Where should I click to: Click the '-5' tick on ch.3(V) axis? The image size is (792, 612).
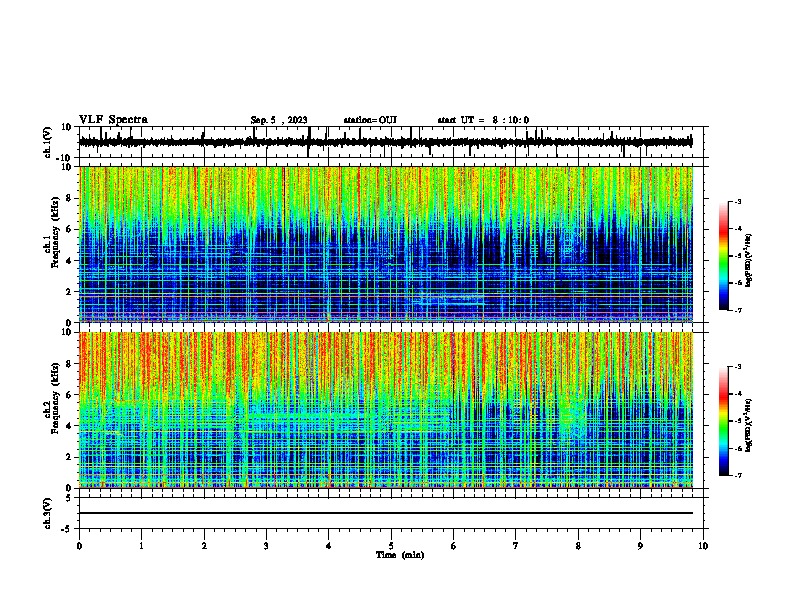tap(67, 529)
